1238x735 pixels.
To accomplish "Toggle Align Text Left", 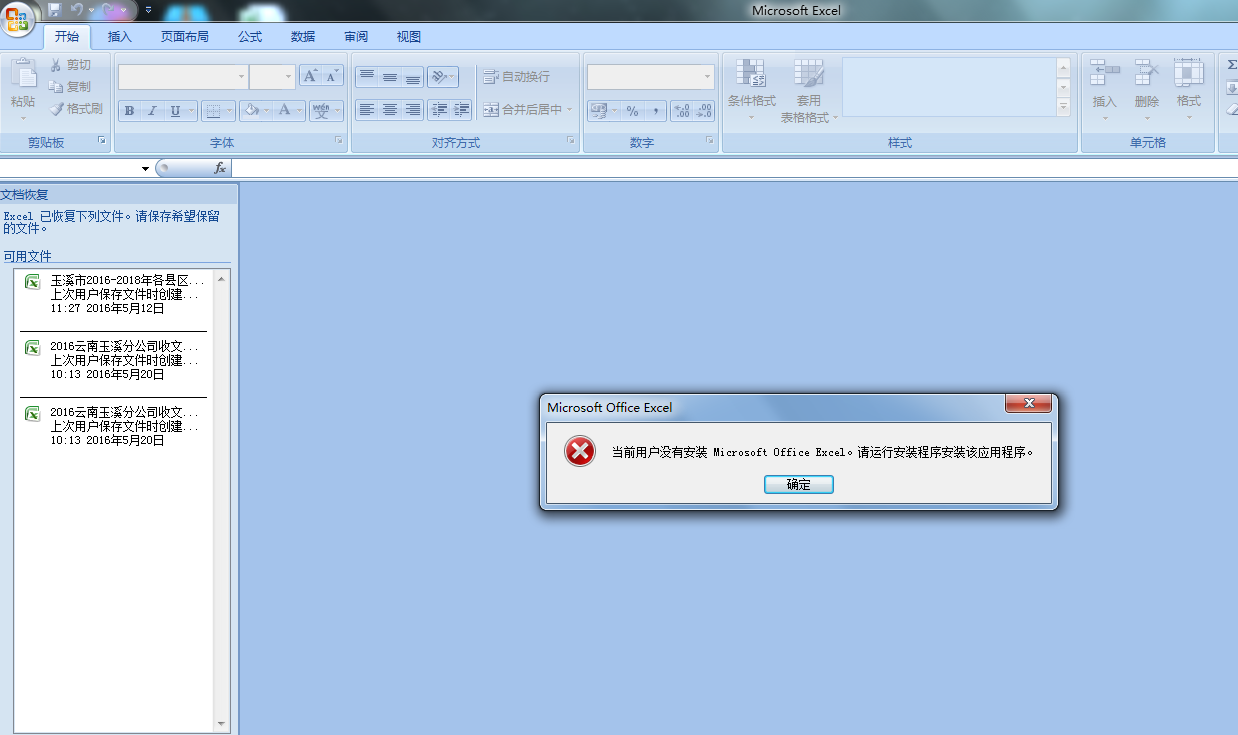I will coord(366,110).
